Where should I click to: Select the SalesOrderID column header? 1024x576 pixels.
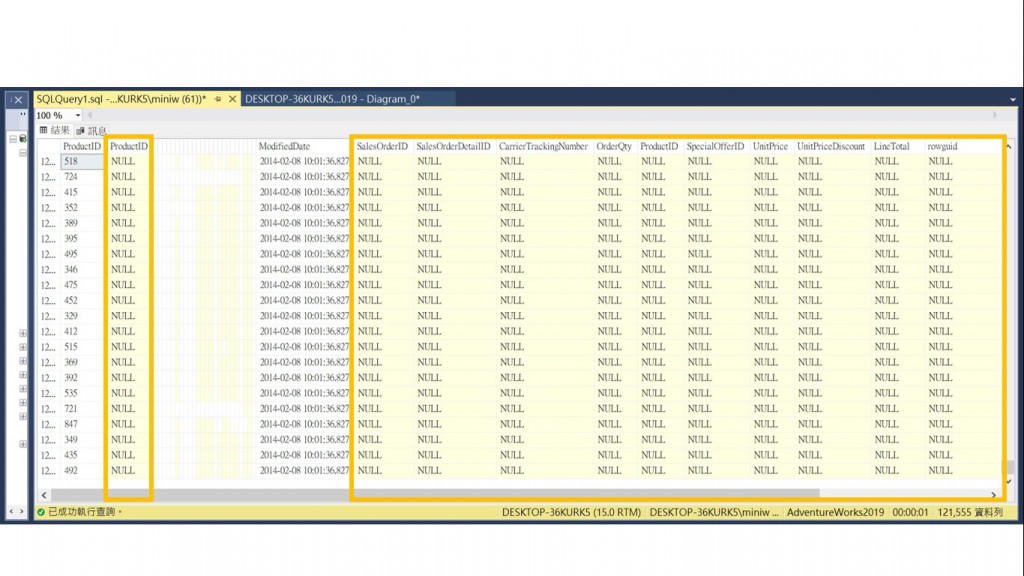382,146
